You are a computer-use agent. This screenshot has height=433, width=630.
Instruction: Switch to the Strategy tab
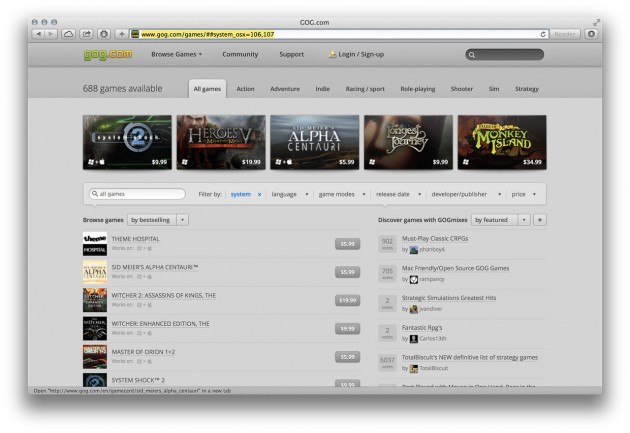[527, 89]
